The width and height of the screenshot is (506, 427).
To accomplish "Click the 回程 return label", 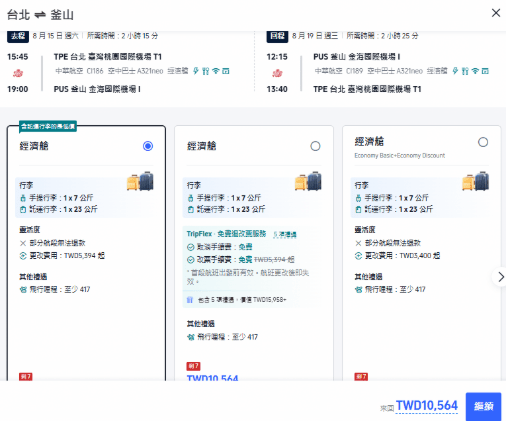I will tap(277, 36).
